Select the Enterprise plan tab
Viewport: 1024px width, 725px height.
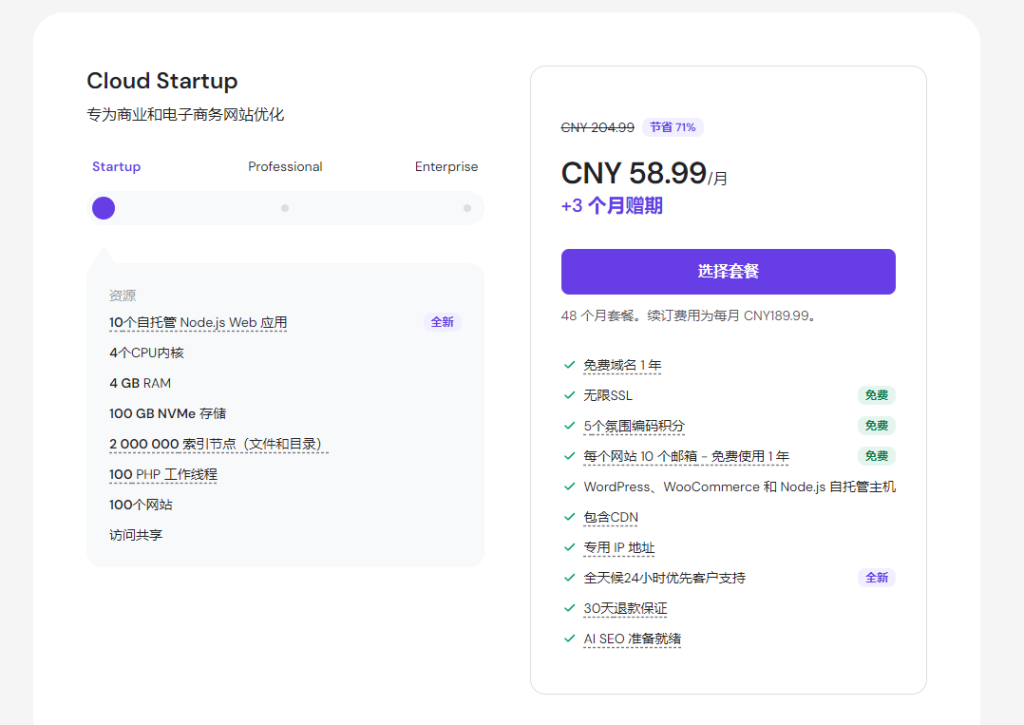point(446,167)
